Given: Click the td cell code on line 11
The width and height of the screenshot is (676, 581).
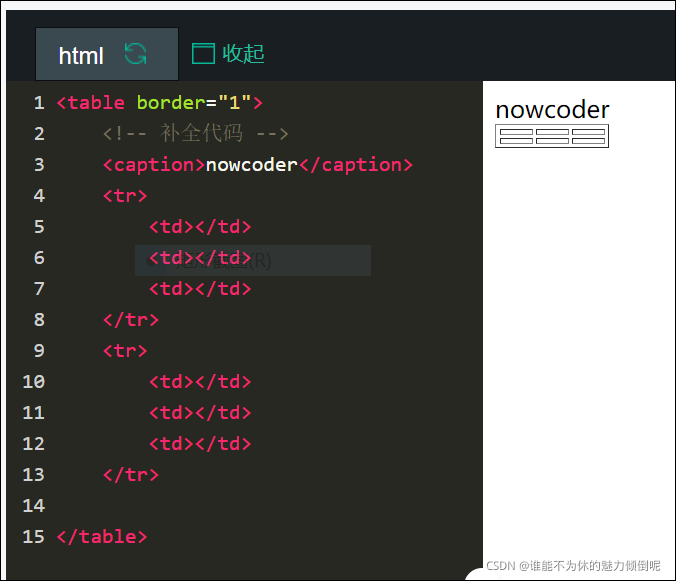Looking at the screenshot, I should (x=200, y=413).
